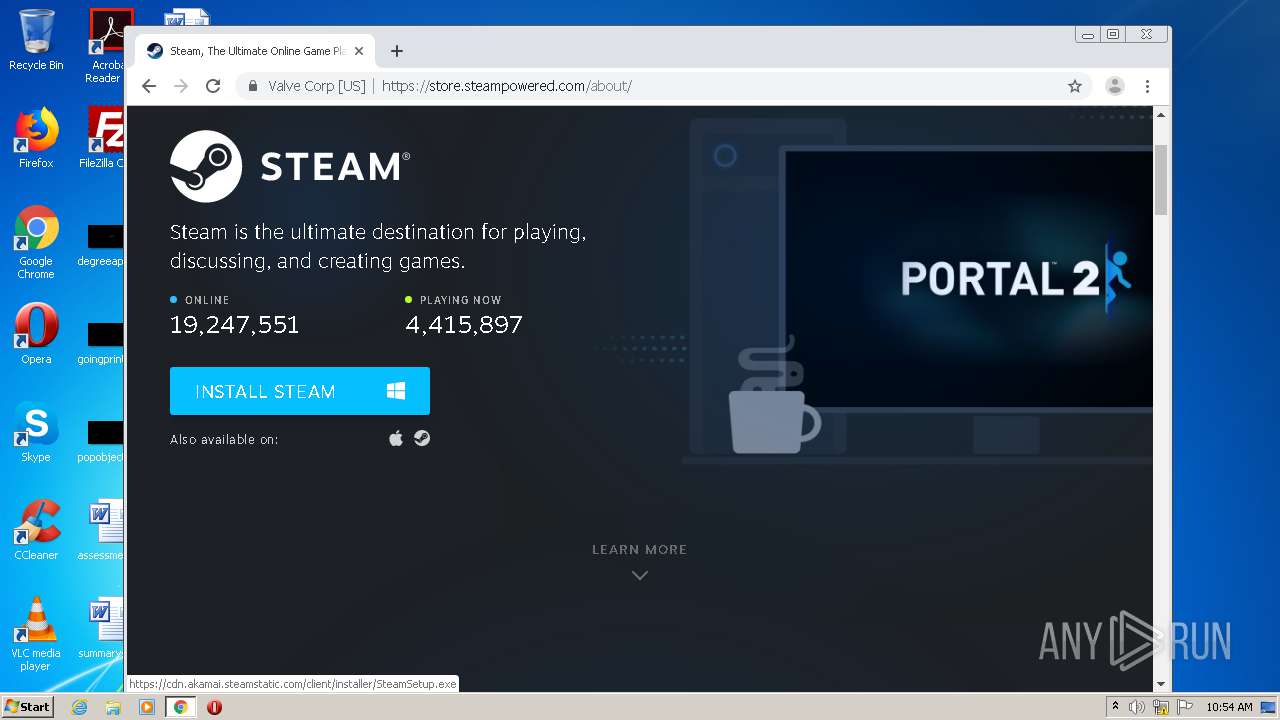This screenshot has height=720, width=1280.
Task: Select Opera desktop shortcut
Action: pos(36,334)
